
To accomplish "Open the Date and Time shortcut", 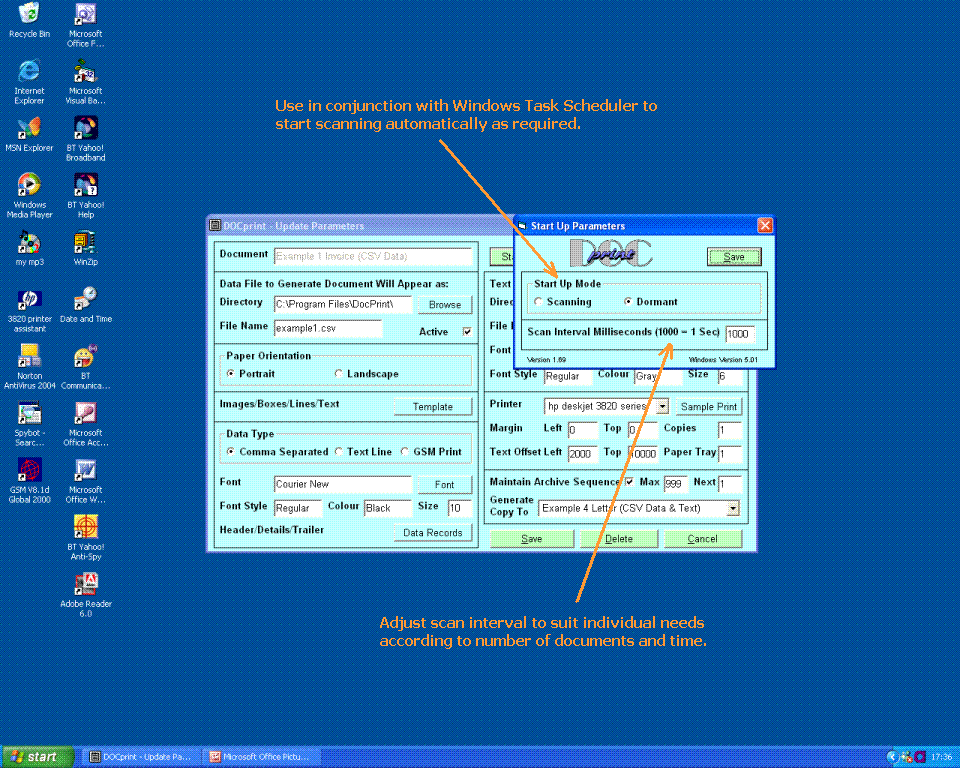I will pyautogui.click(x=86, y=300).
